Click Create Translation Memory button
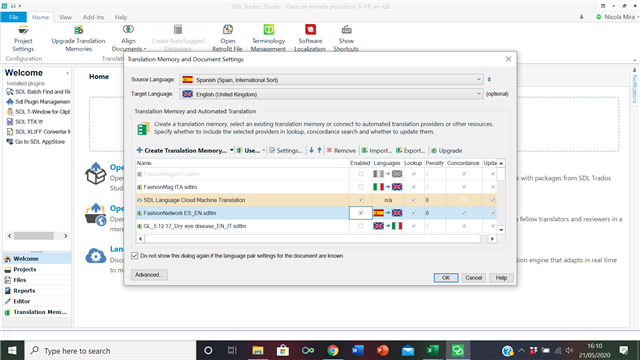The height and width of the screenshot is (360, 640). [x=182, y=151]
